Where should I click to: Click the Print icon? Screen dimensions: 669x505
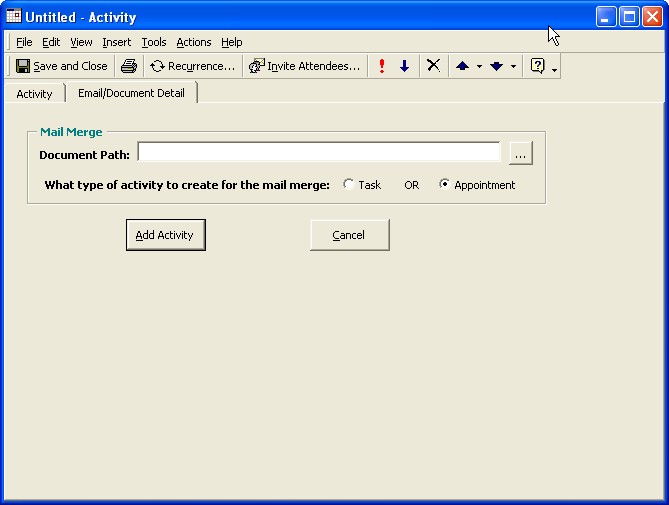pos(129,66)
